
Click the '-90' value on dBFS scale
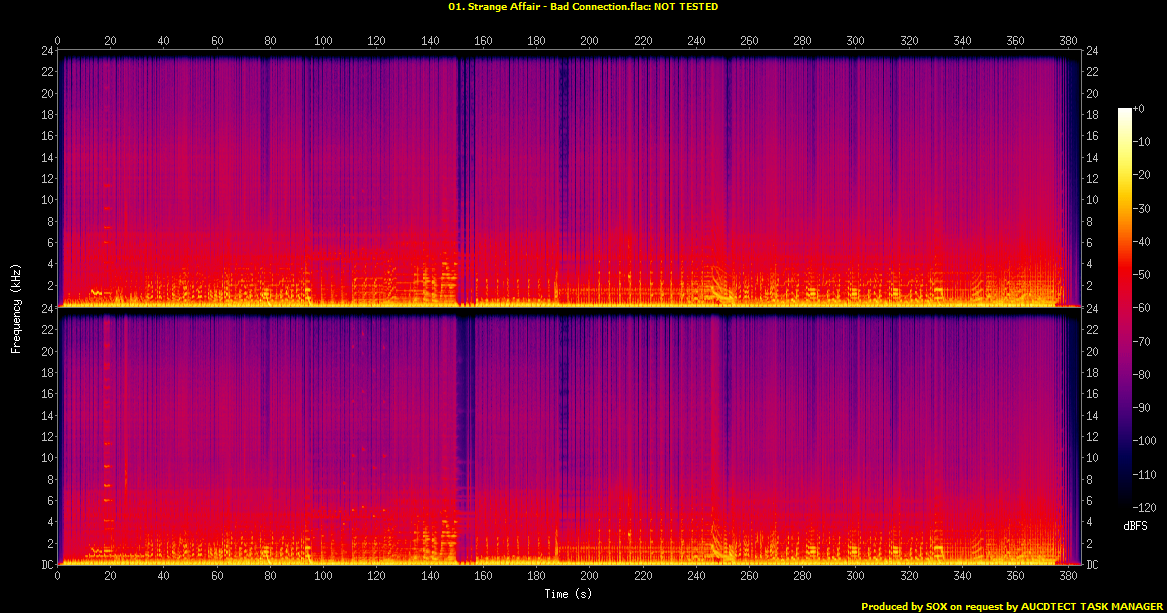(1141, 408)
